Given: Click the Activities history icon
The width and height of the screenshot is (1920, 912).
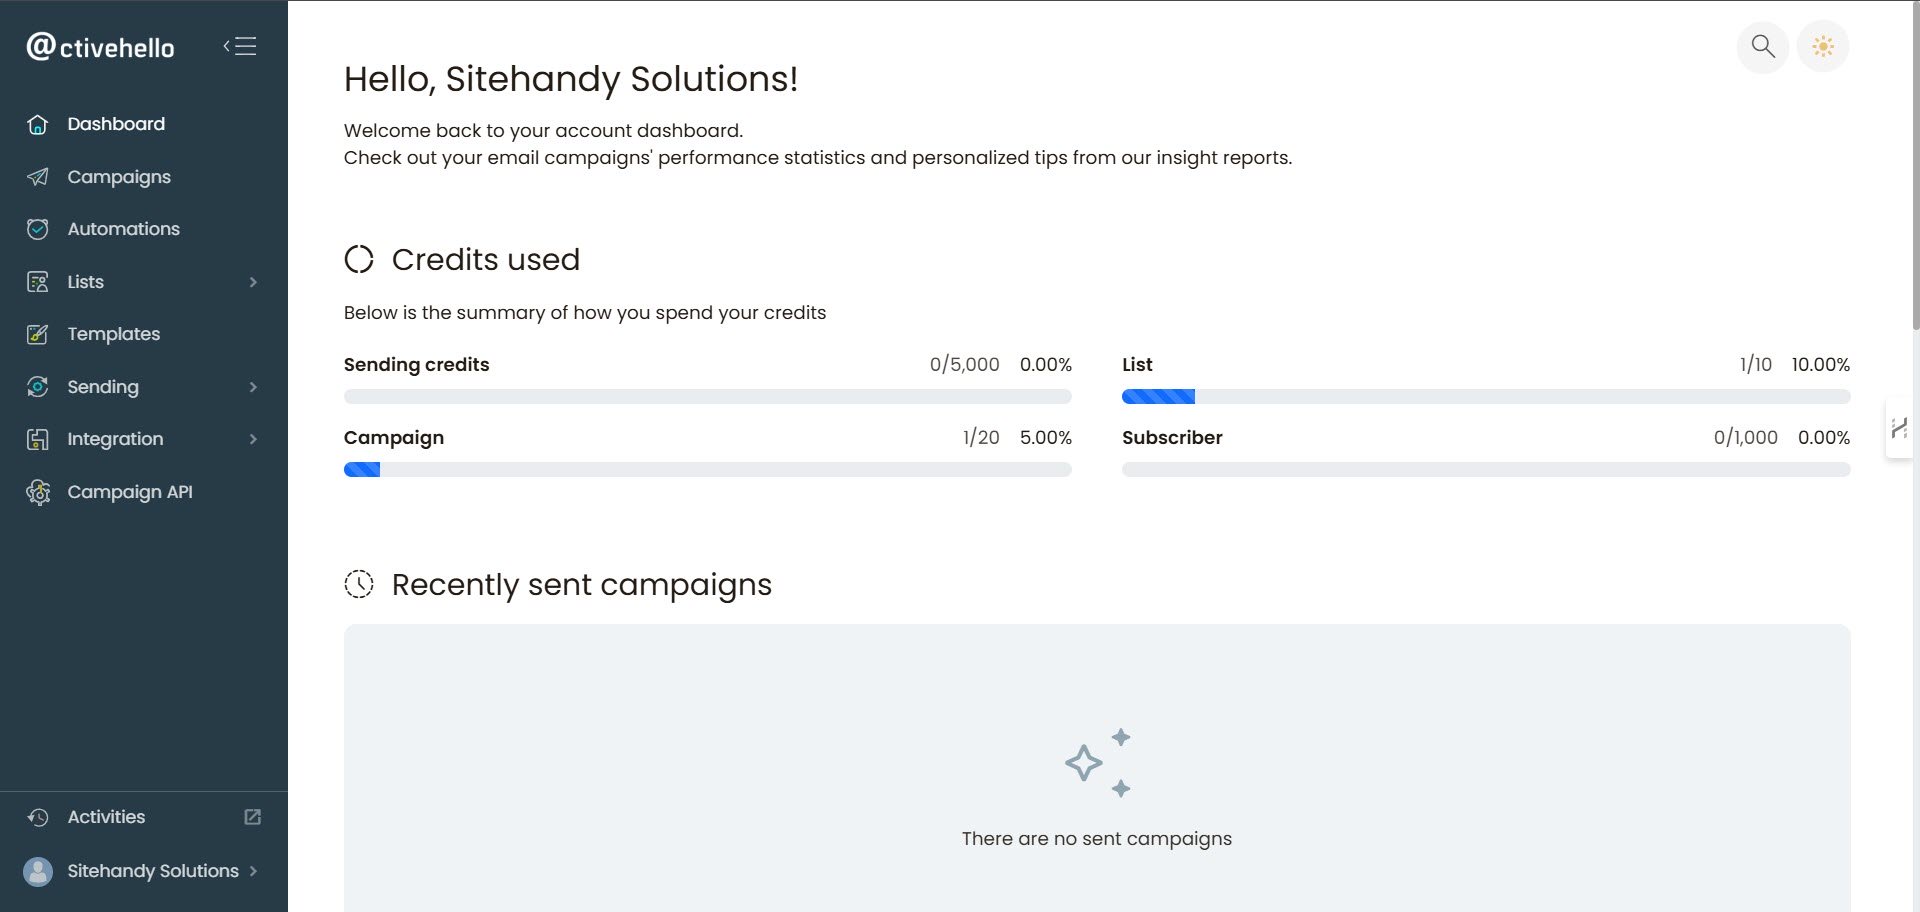Looking at the screenshot, I should click(x=38, y=817).
